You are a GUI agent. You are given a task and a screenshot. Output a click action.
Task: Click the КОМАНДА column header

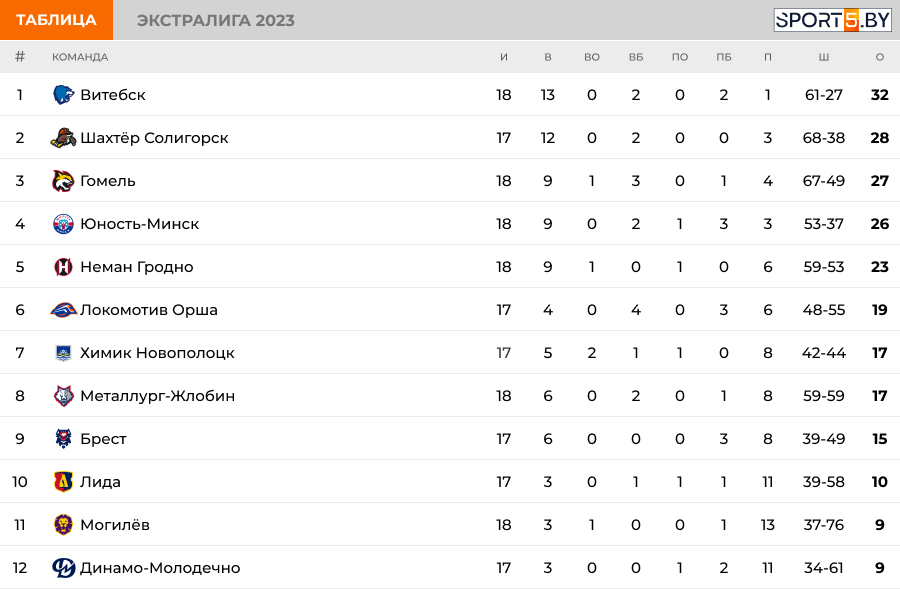tap(80, 57)
